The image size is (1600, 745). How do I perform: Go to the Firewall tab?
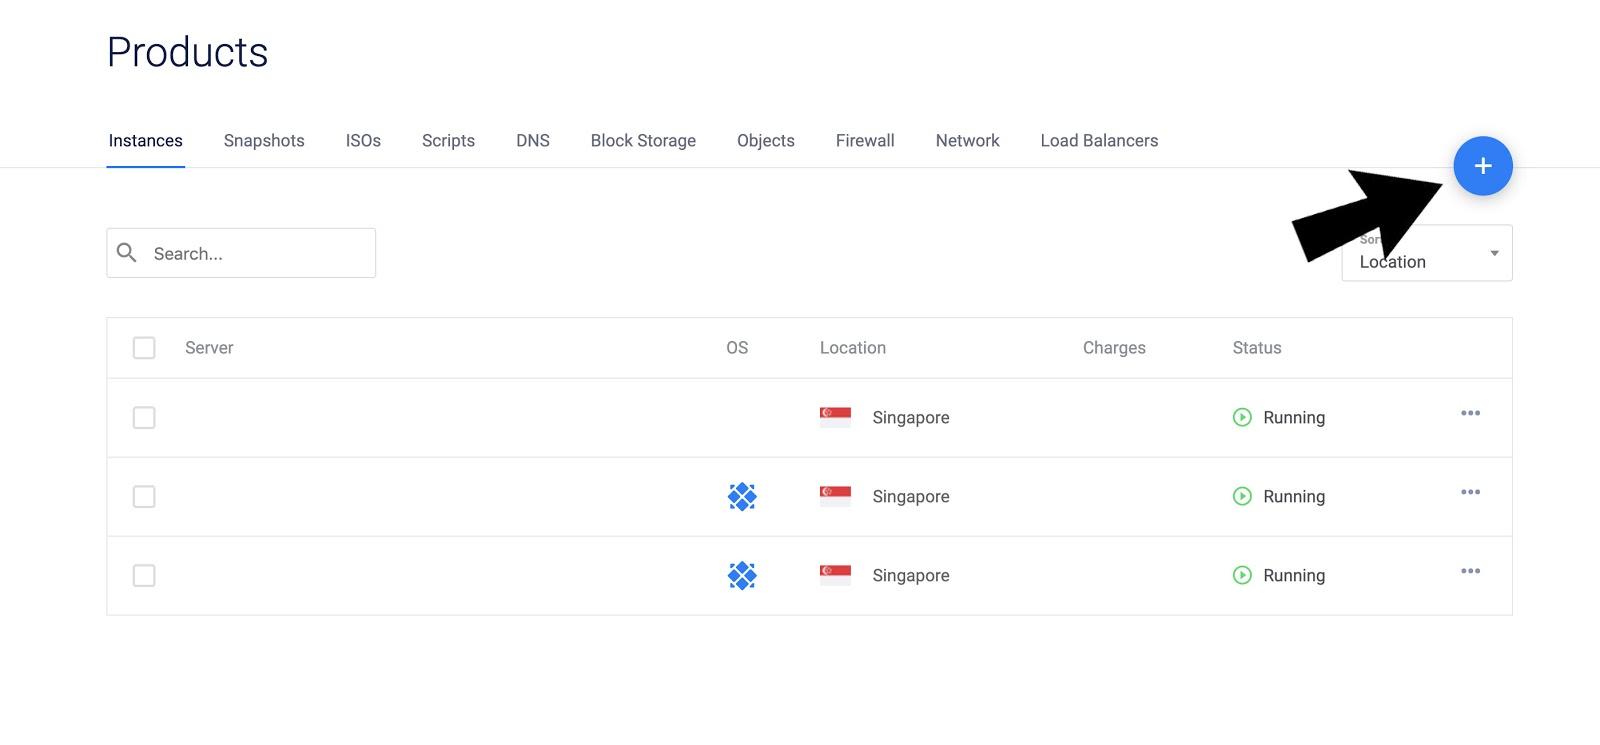865,141
